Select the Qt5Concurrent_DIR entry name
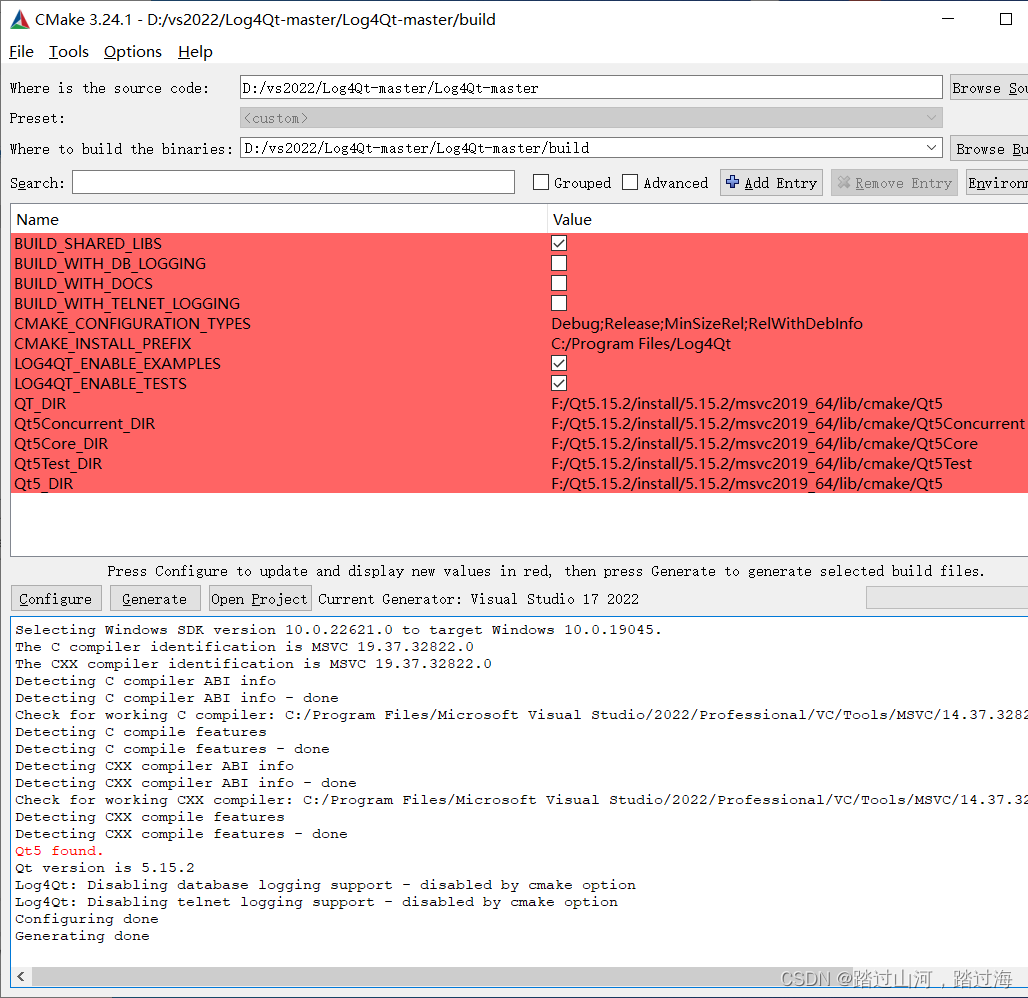 tap(85, 424)
